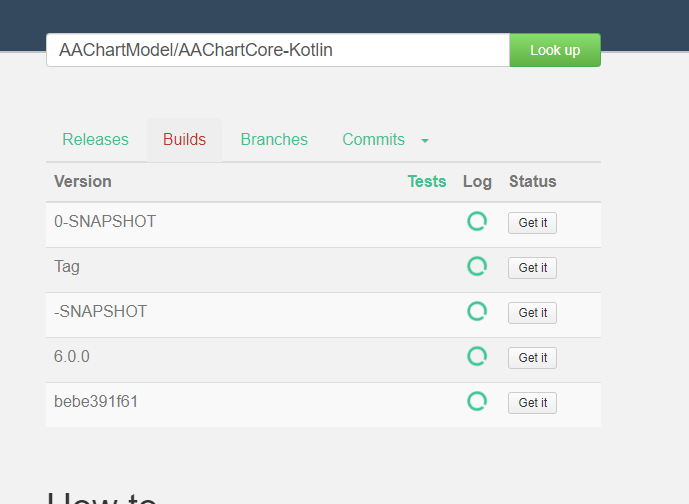Select the 0-SNAPSHOT version text

(105, 221)
